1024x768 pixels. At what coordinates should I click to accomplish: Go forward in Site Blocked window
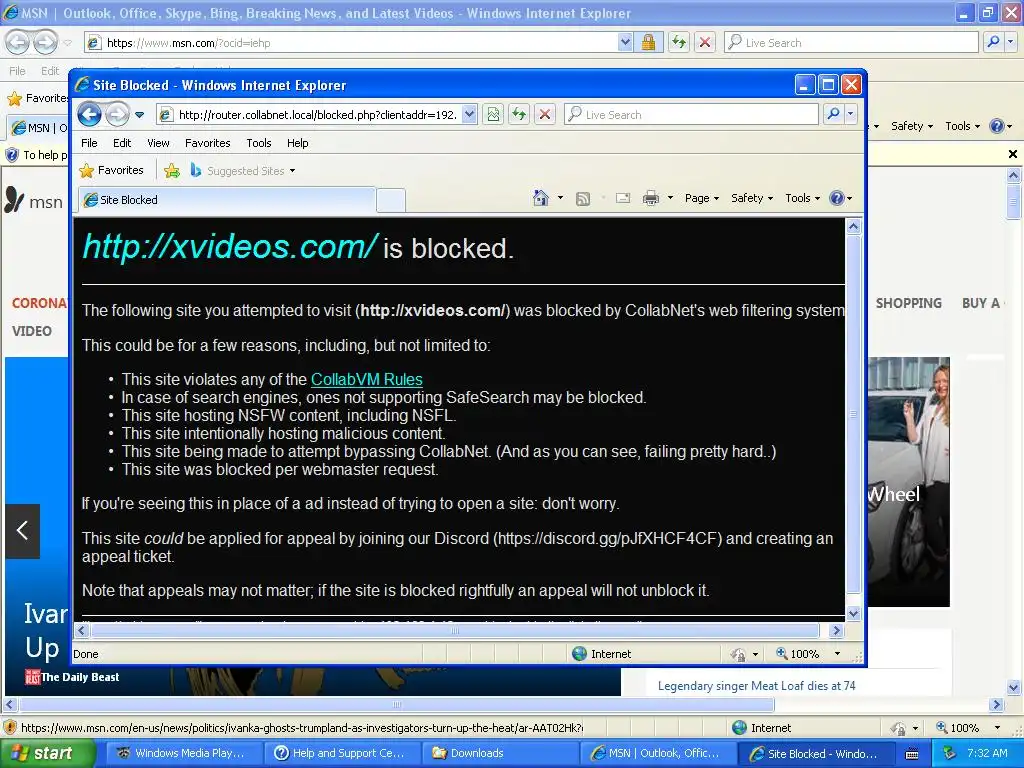coord(118,115)
